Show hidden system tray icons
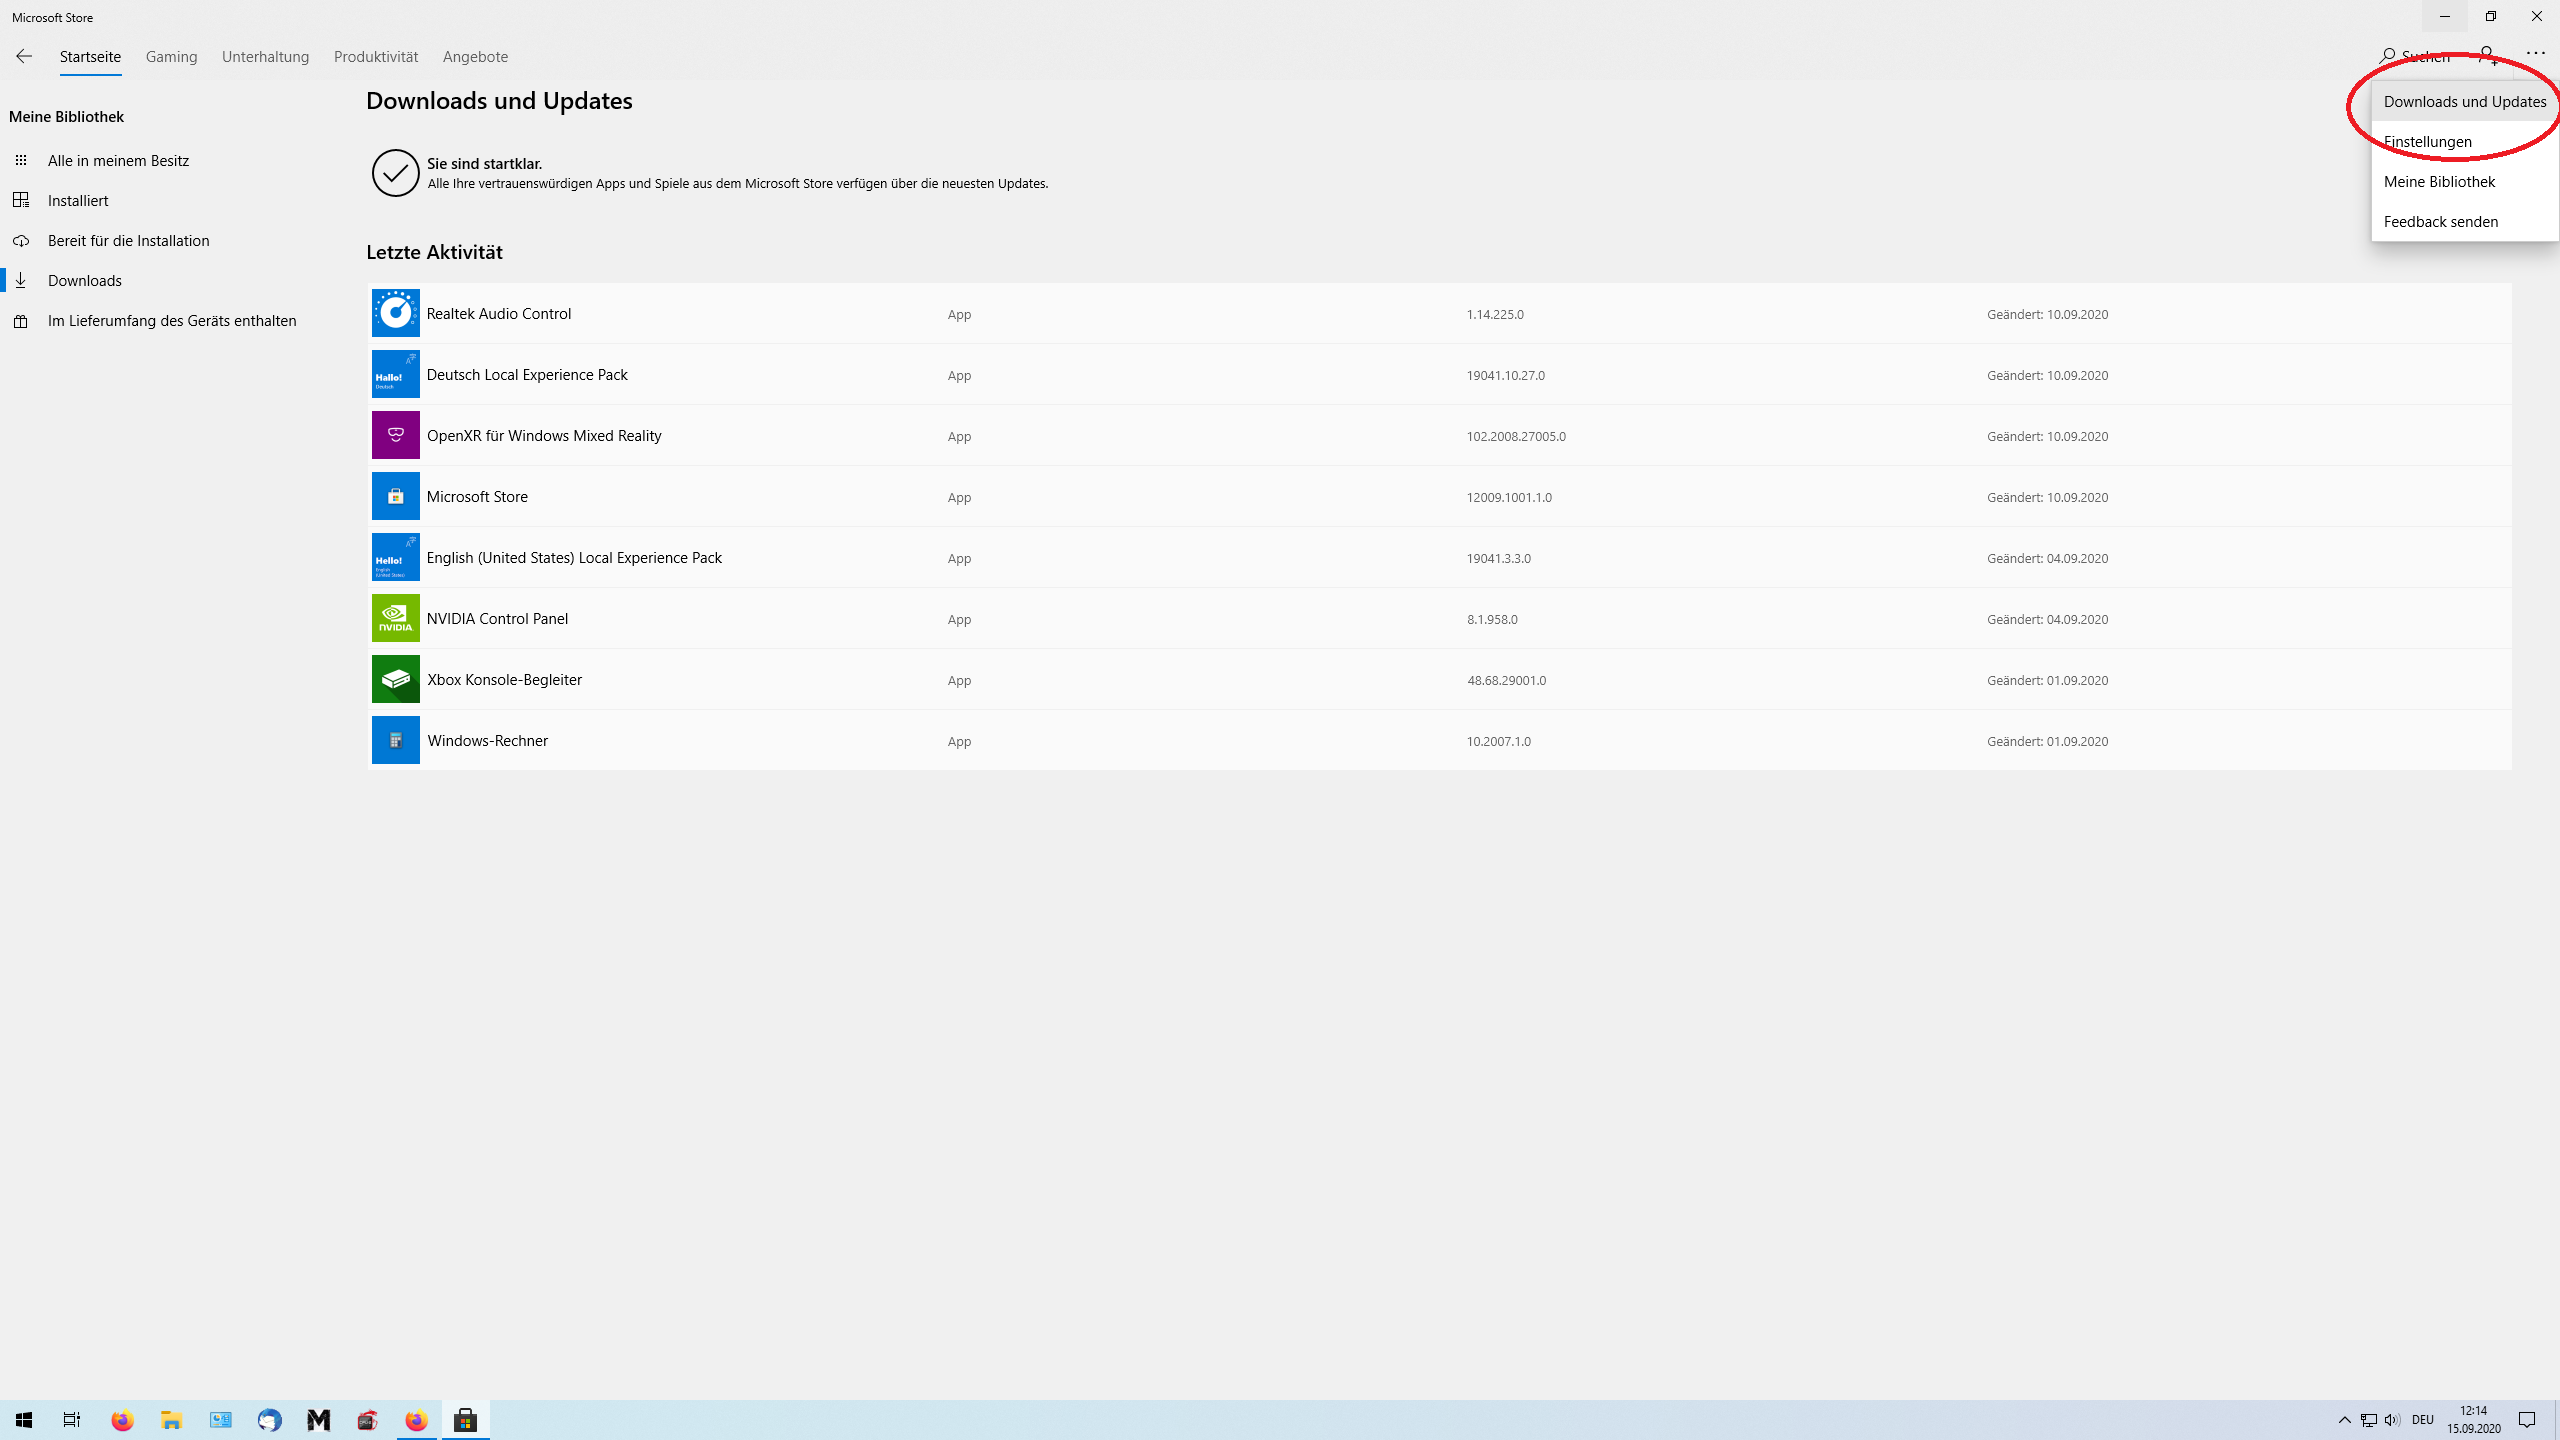The width and height of the screenshot is (2560, 1440). 2344,1420
